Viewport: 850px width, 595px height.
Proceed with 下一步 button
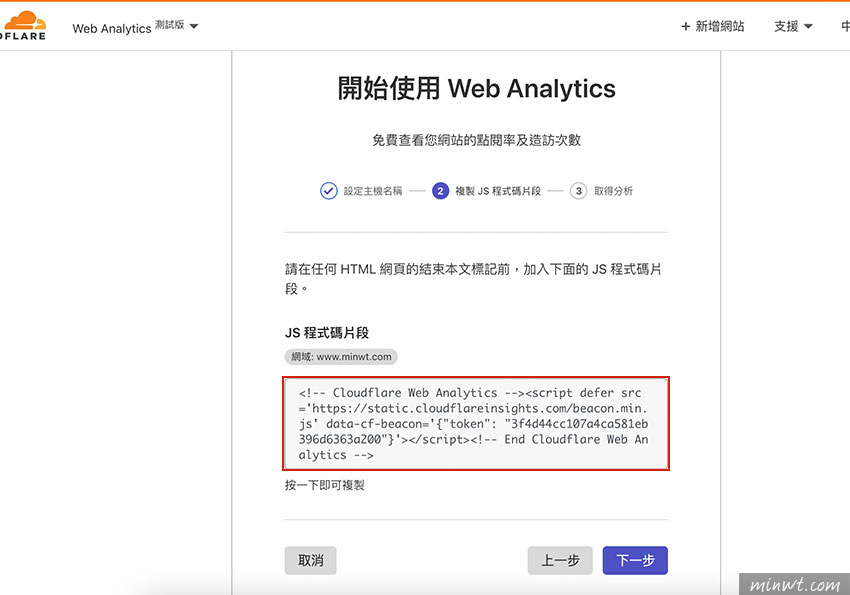[635, 560]
